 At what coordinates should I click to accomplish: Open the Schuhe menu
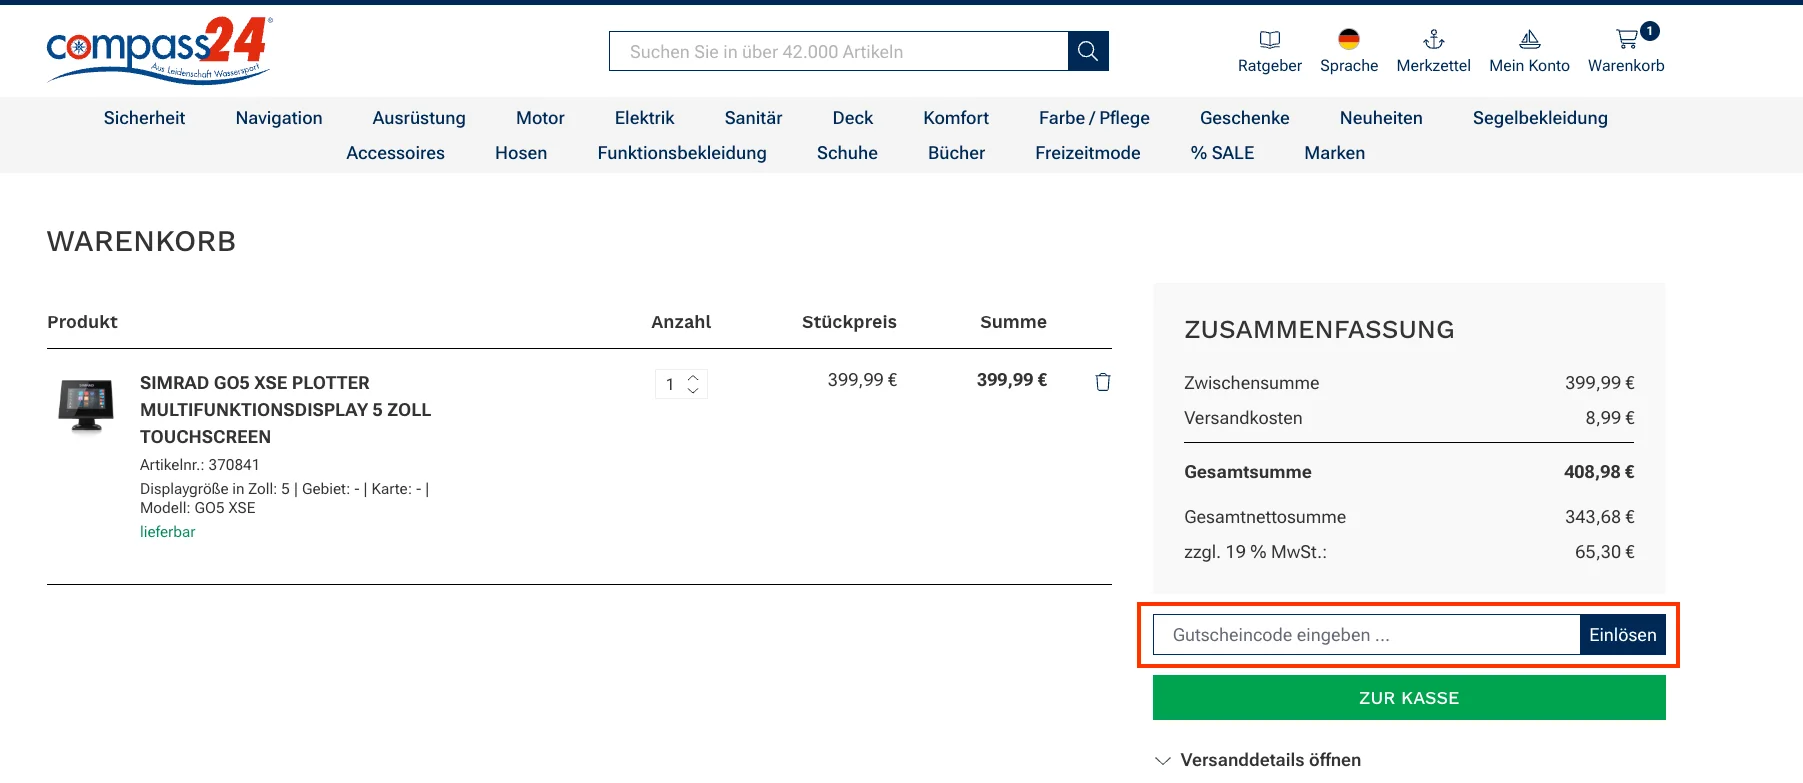[x=847, y=153]
